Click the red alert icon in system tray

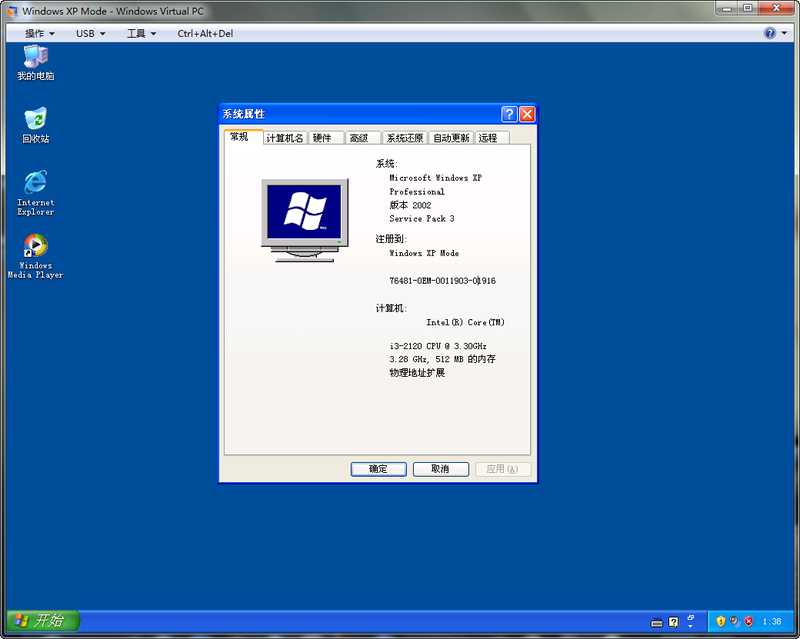(748, 621)
